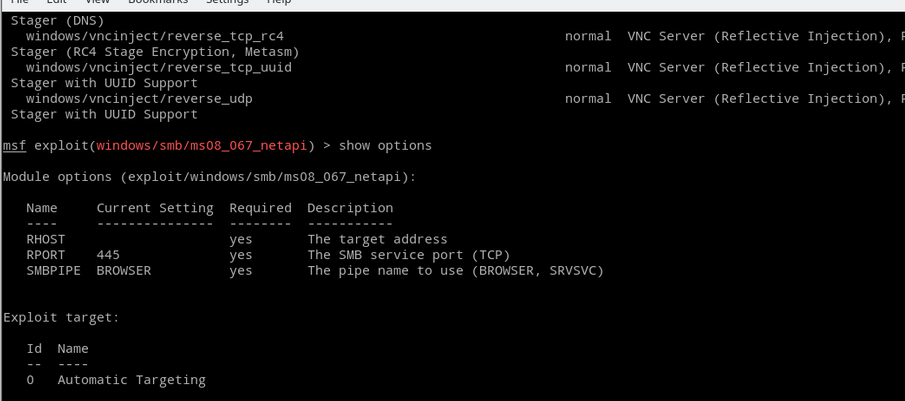Click the 'show options' command text
905x401 pixels.
tap(385, 146)
